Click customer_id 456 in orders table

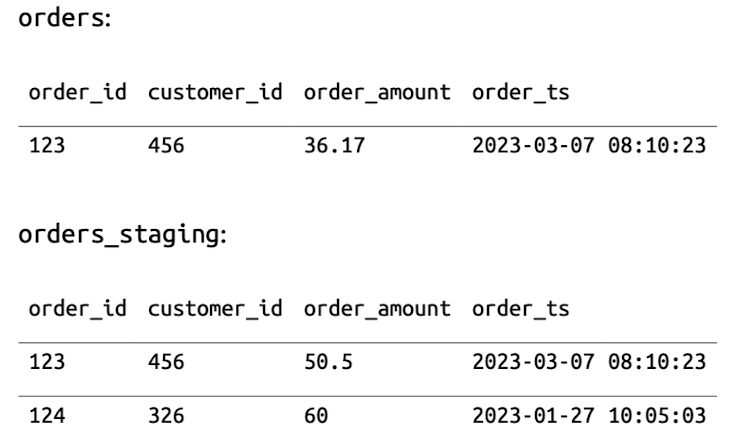[166, 150]
